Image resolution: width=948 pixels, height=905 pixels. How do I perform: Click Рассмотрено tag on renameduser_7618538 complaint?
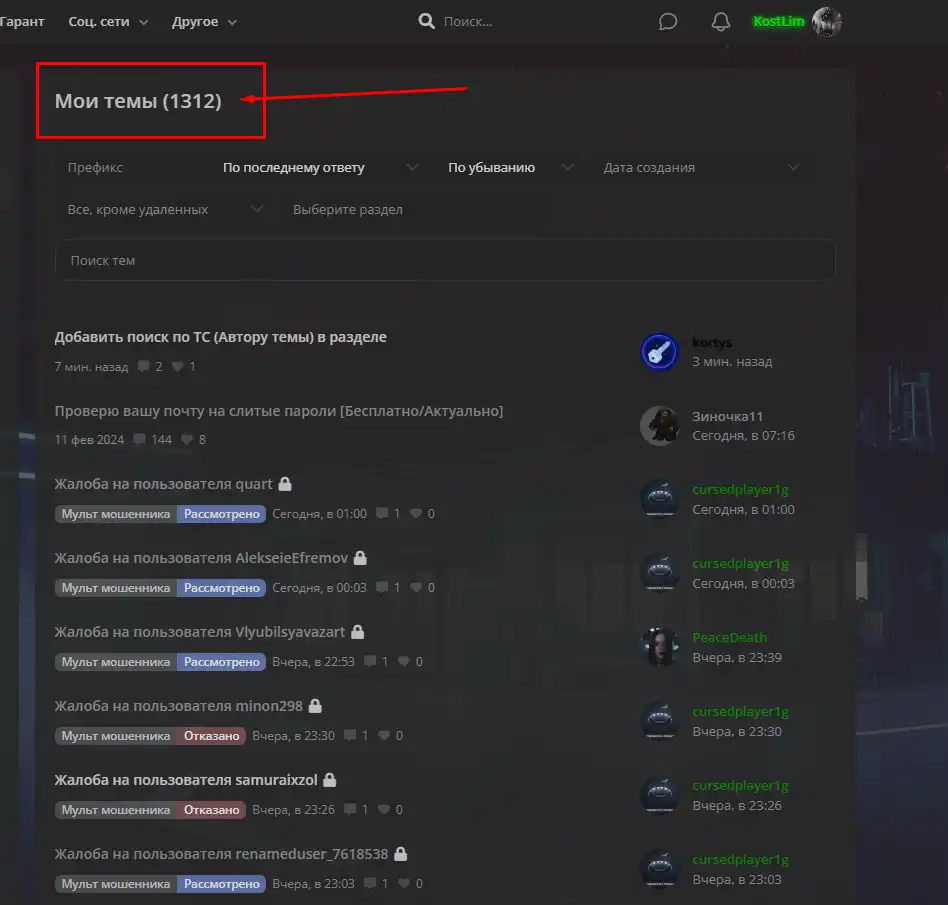point(221,884)
